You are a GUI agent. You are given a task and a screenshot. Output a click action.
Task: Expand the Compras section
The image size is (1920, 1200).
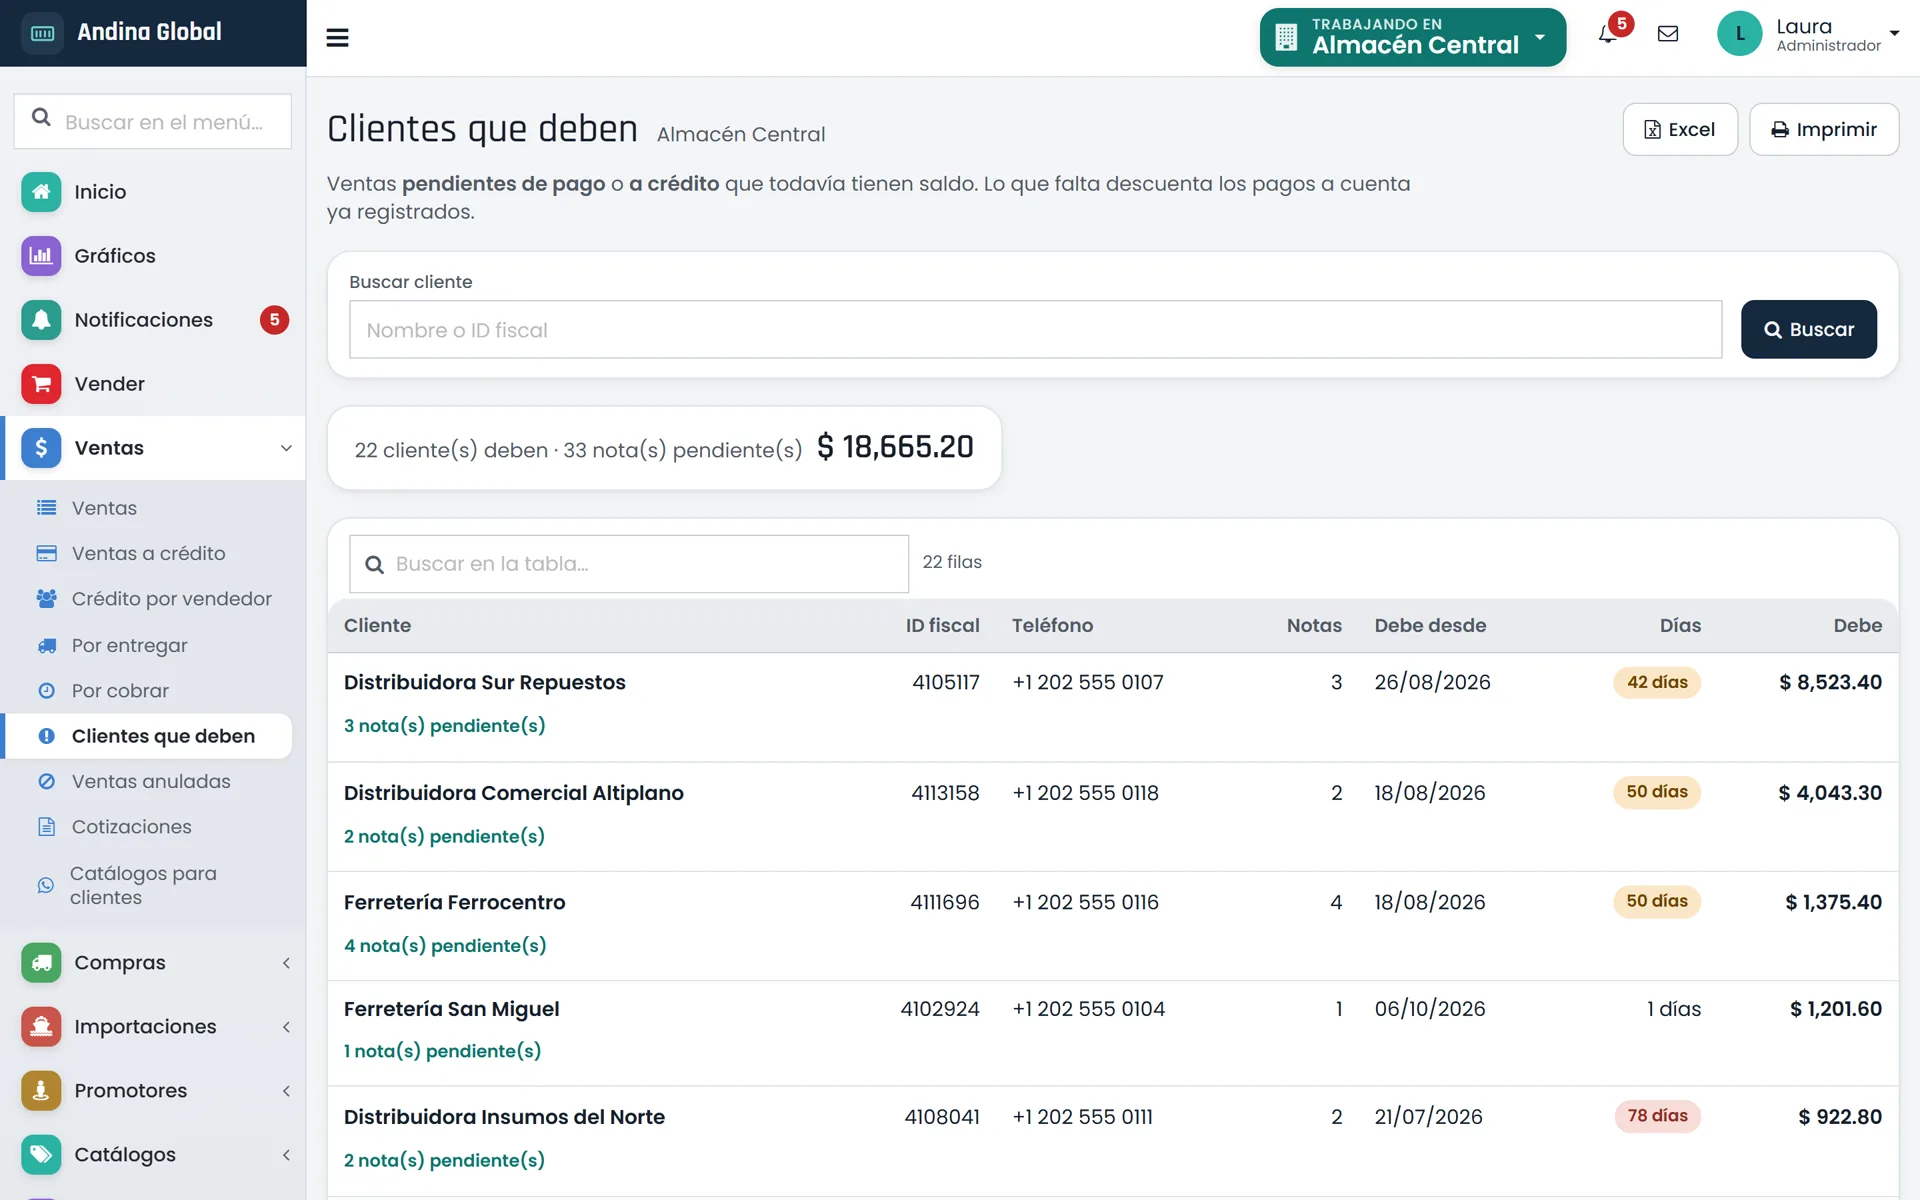(x=153, y=963)
